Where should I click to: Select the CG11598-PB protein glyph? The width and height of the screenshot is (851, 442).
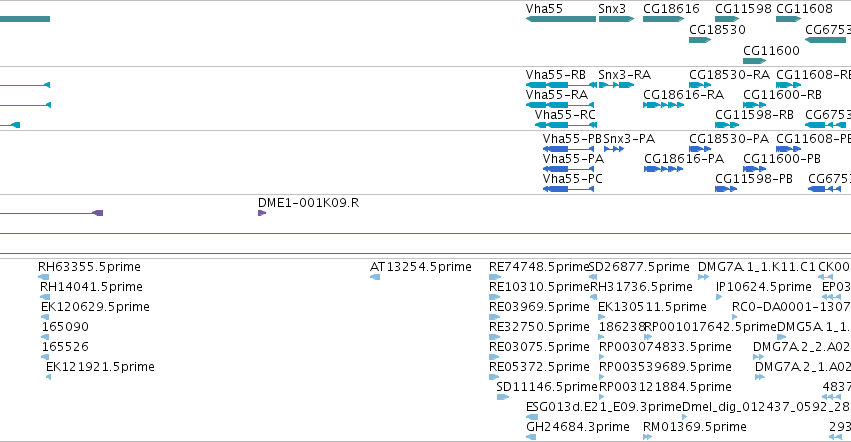726,189
